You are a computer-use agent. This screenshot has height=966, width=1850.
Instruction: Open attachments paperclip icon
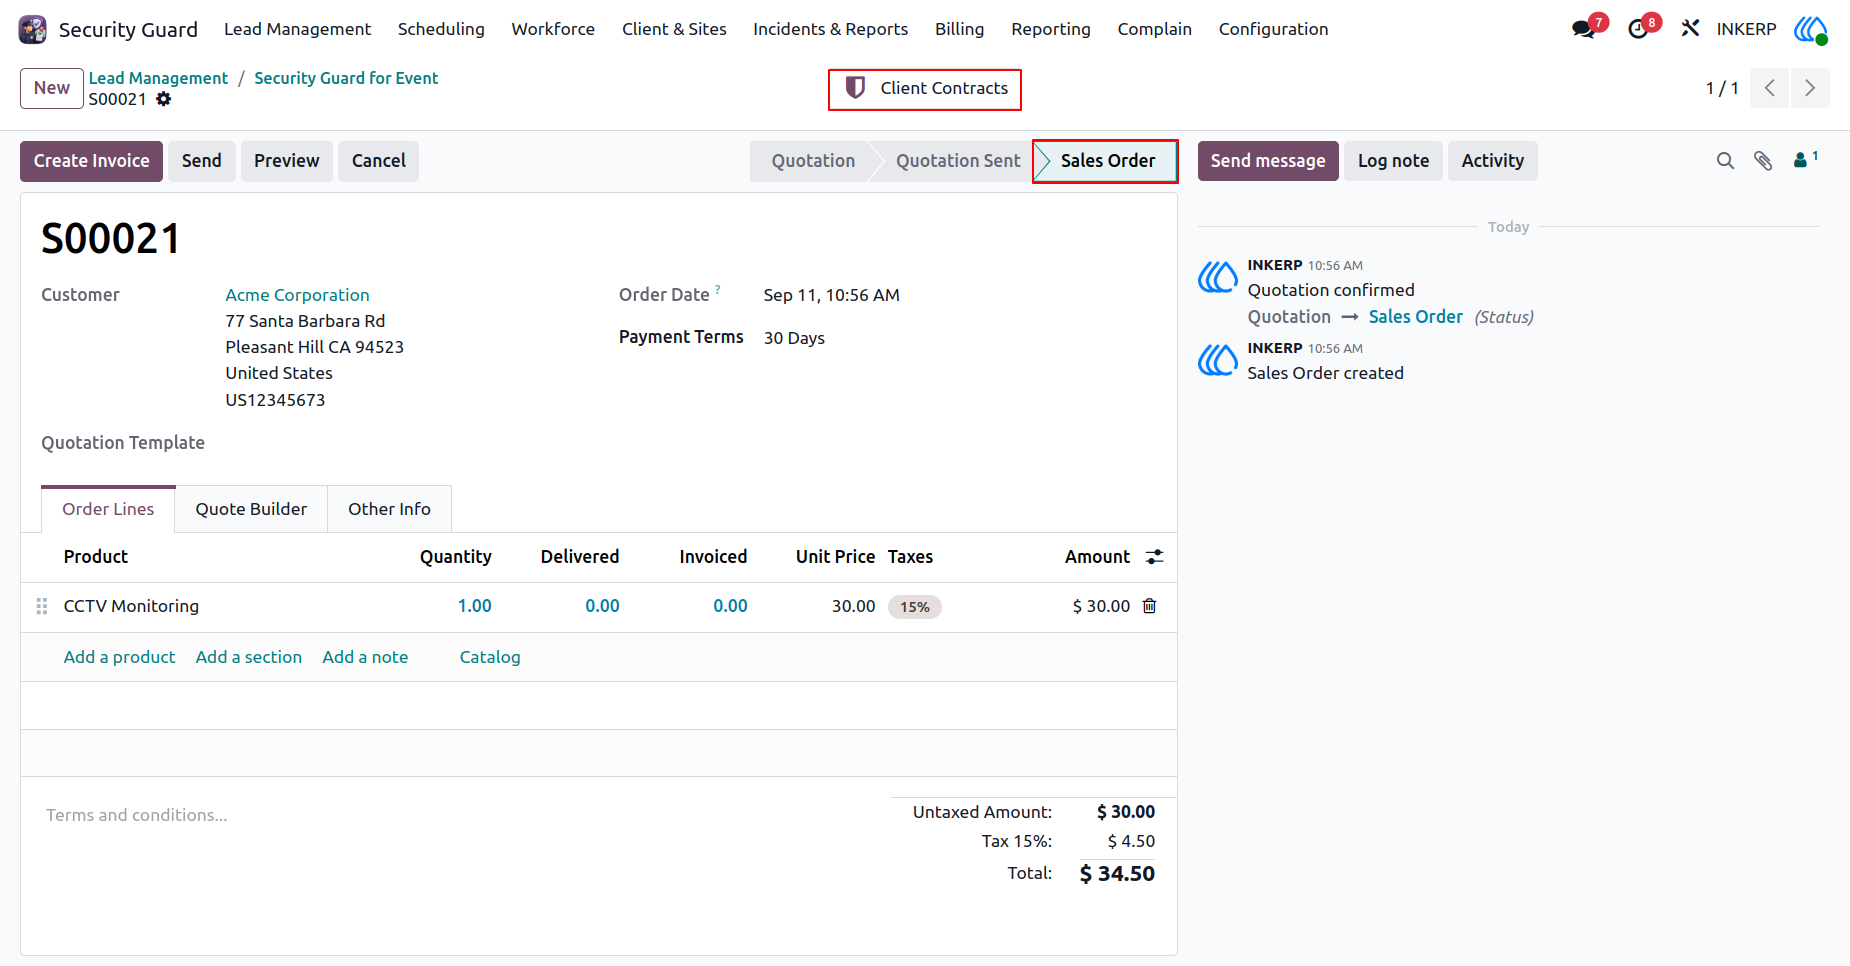click(x=1763, y=161)
